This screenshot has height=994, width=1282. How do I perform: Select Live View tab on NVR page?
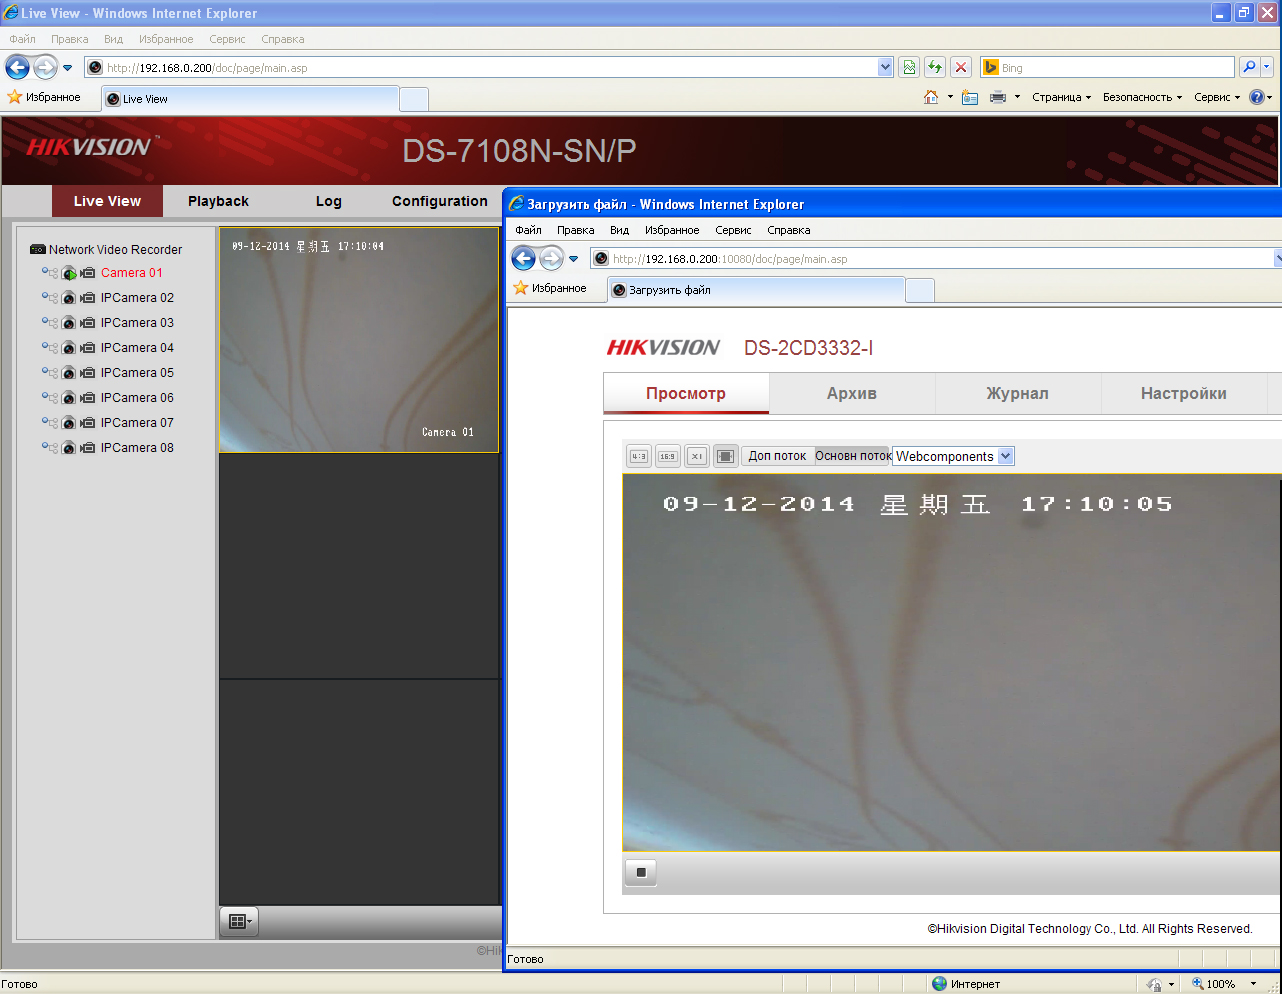pos(107,201)
